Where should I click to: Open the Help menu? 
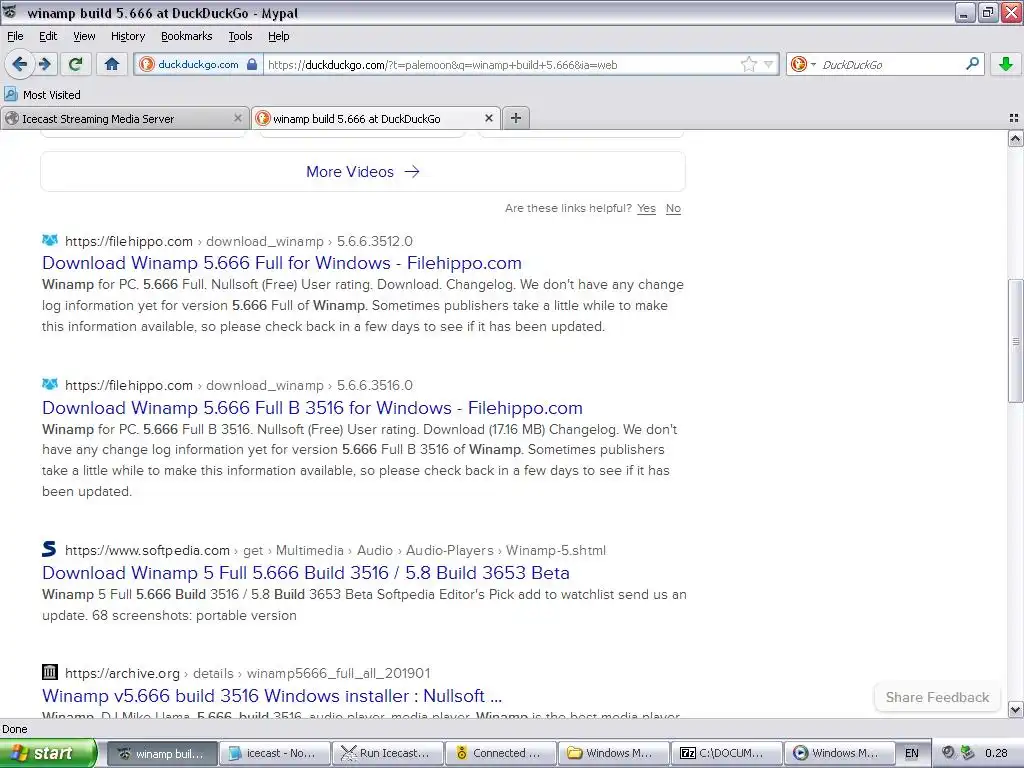point(278,36)
